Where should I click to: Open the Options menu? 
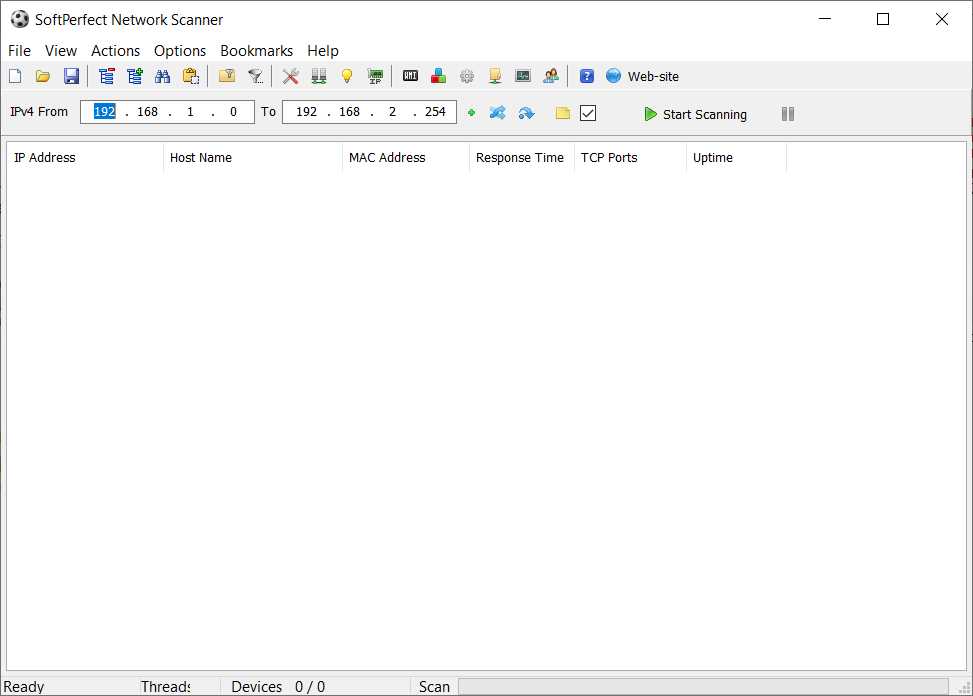[x=180, y=51]
